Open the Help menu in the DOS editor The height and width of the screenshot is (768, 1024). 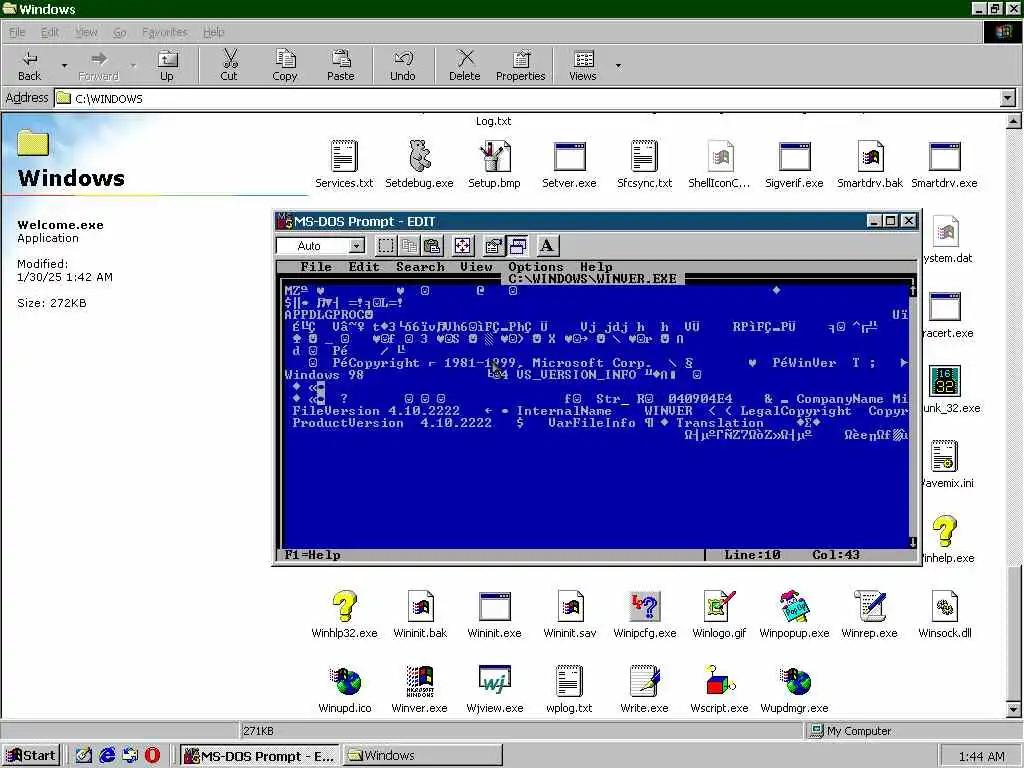[596, 267]
